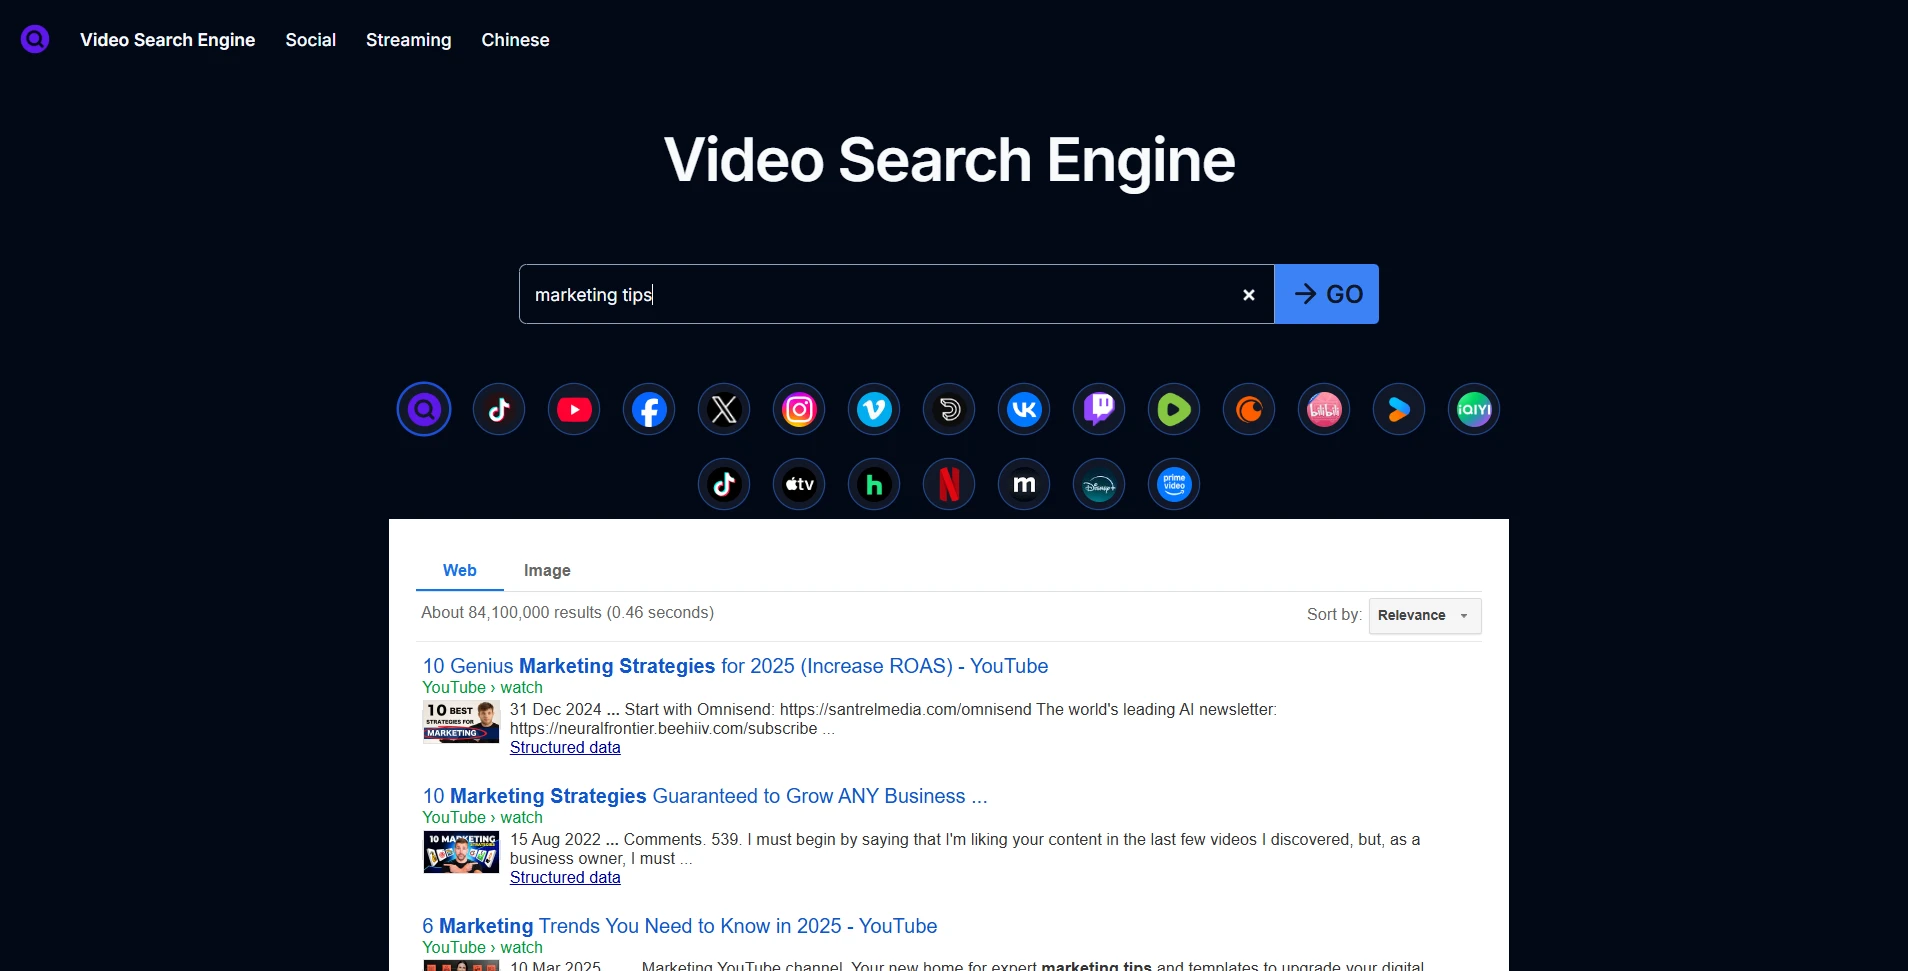Click Structured data under the 15 Aug 2022 result

[x=565, y=878]
